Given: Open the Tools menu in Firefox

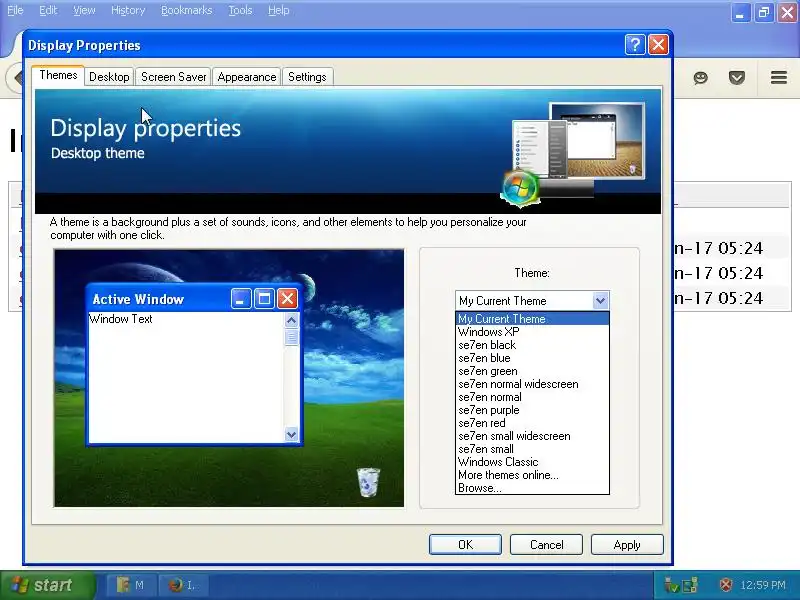Looking at the screenshot, I should pos(240,10).
